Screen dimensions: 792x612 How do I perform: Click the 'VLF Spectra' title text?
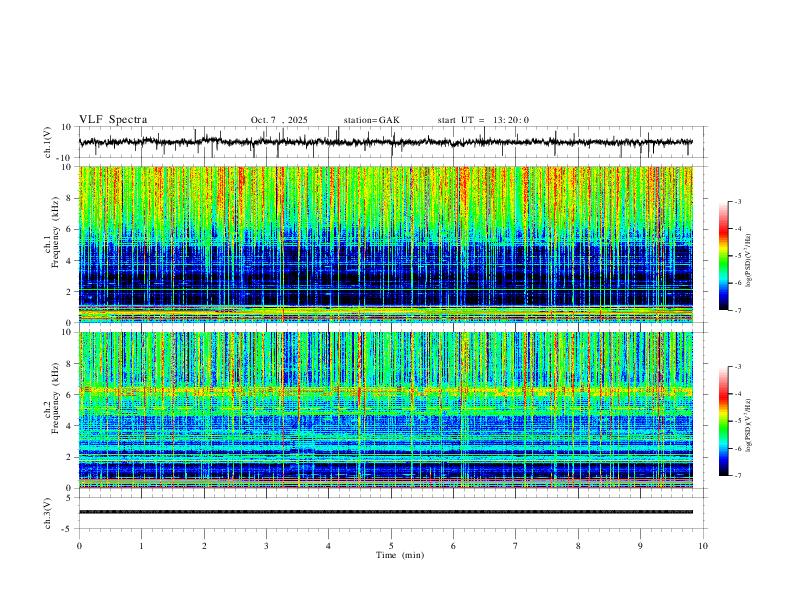coord(113,119)
